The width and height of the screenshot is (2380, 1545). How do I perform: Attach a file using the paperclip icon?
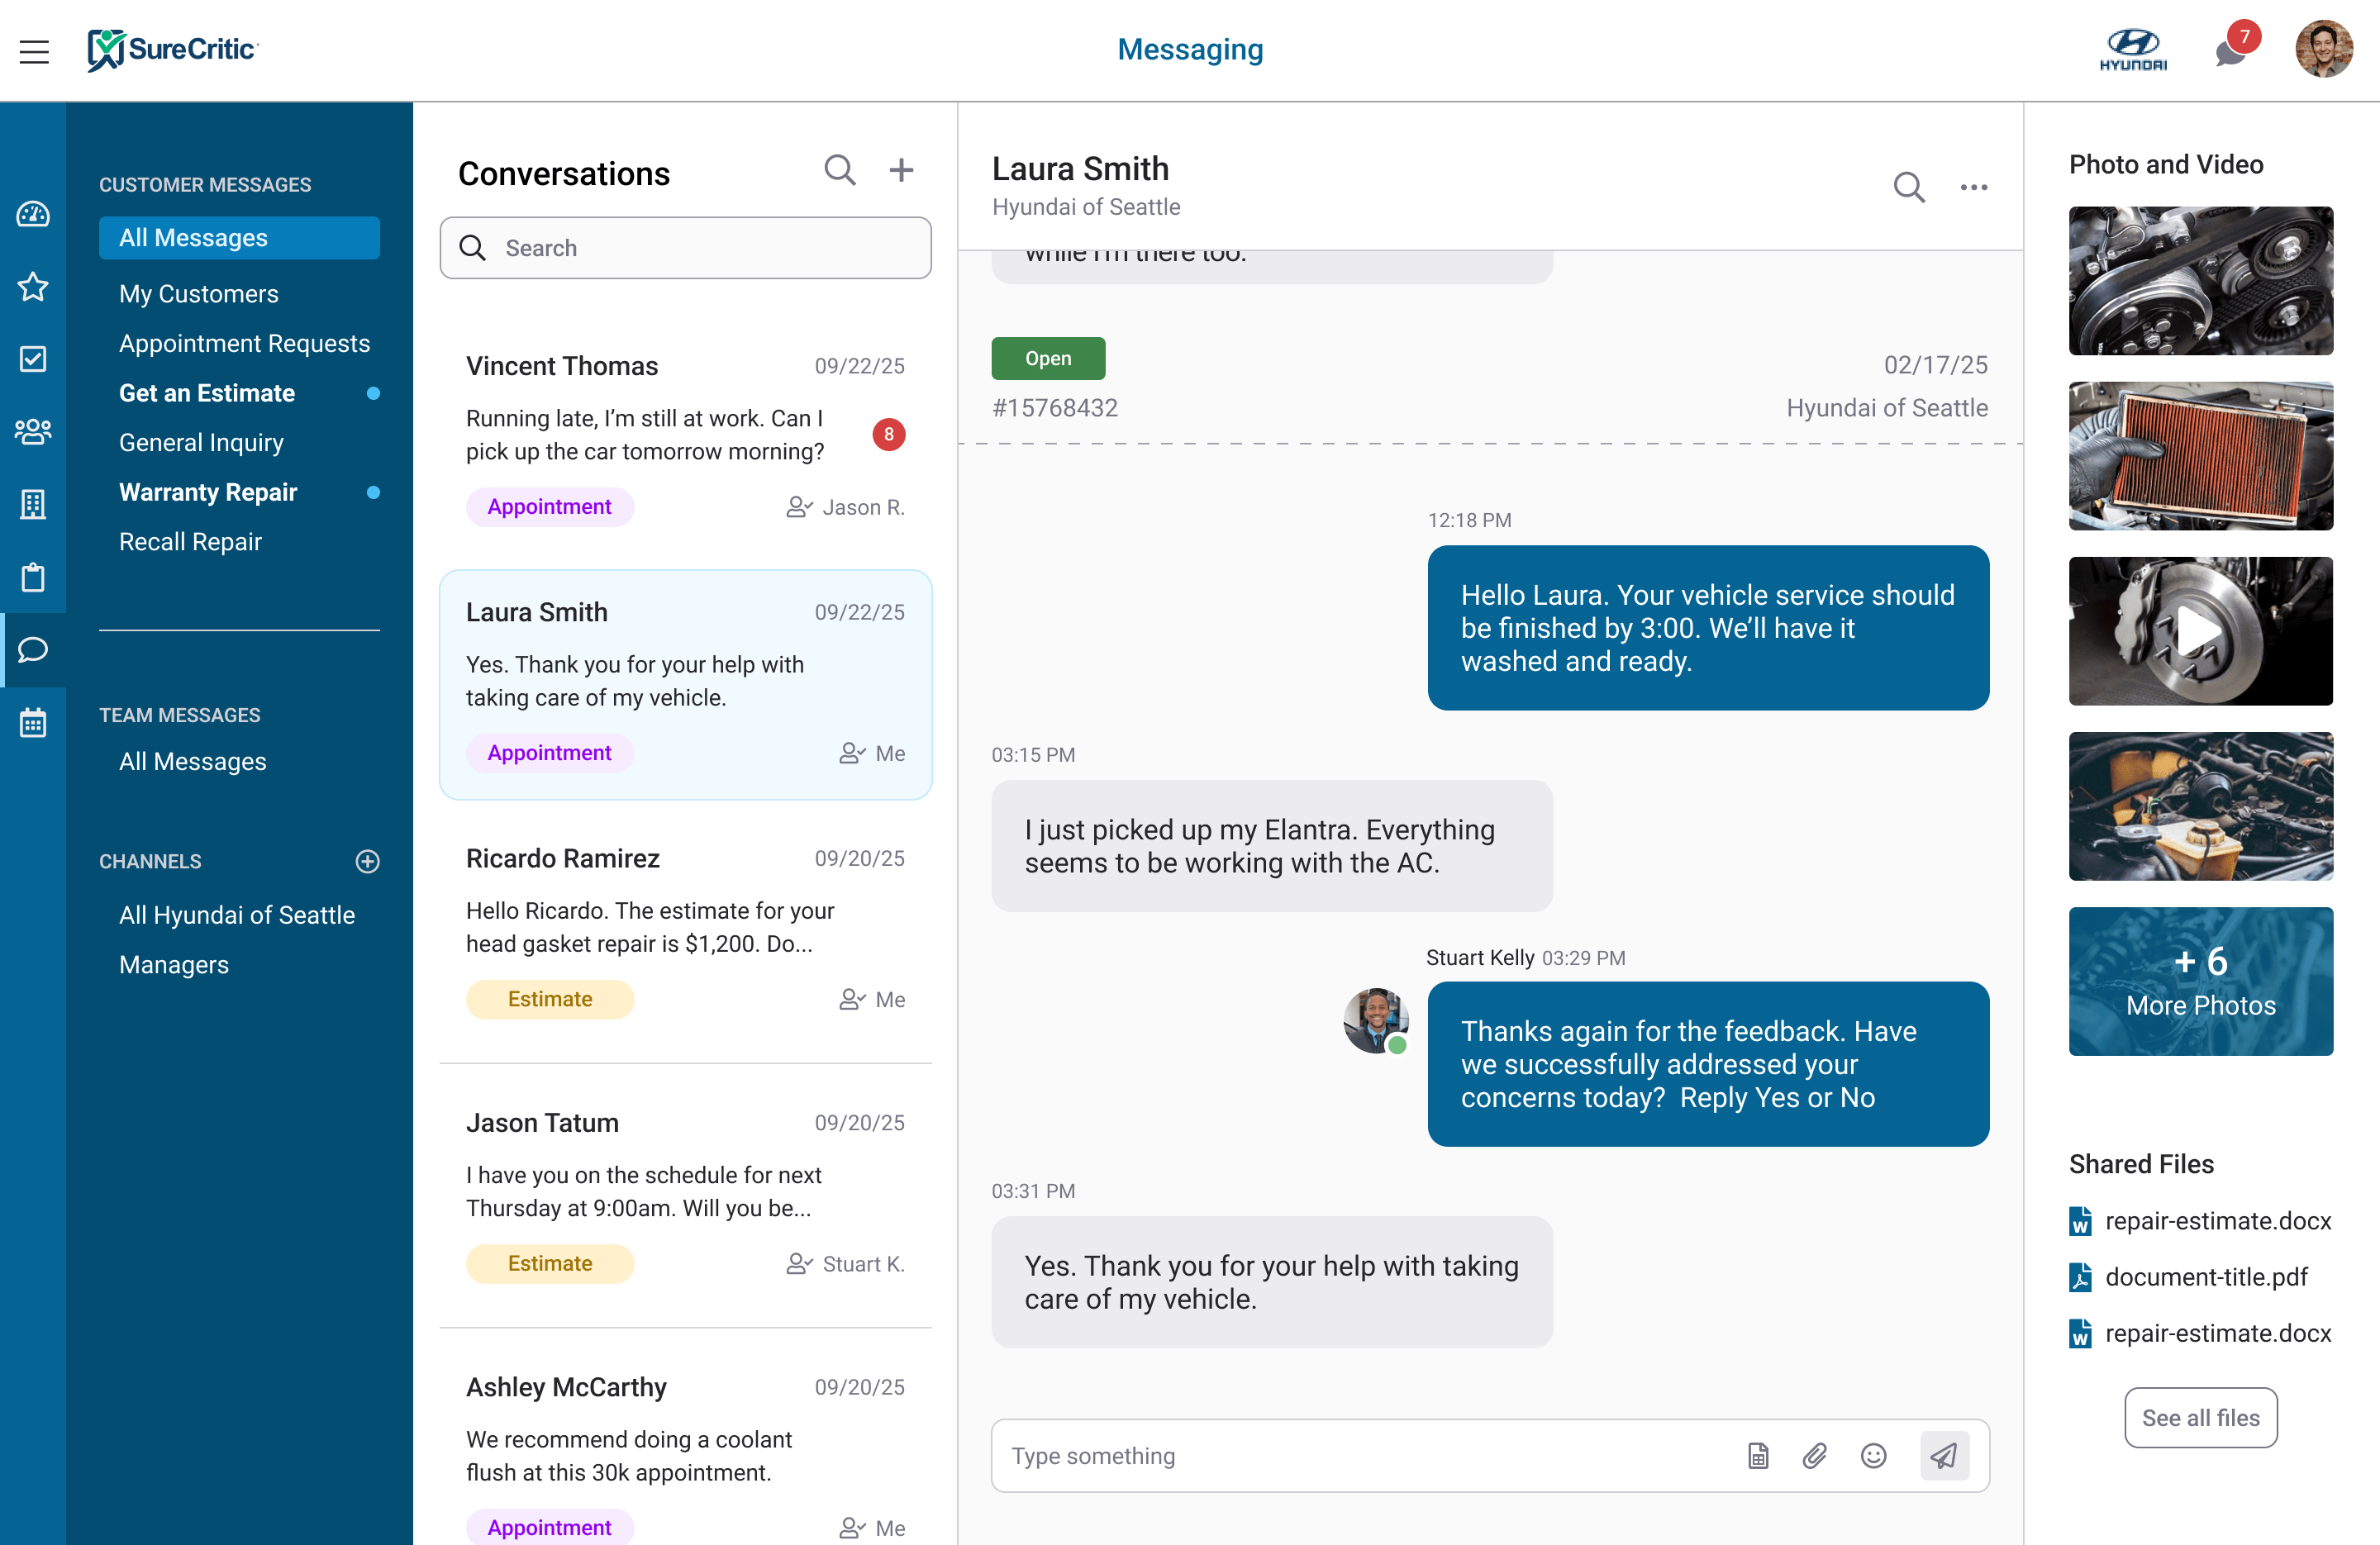pyautogui.click(x=1815, y=1456)
